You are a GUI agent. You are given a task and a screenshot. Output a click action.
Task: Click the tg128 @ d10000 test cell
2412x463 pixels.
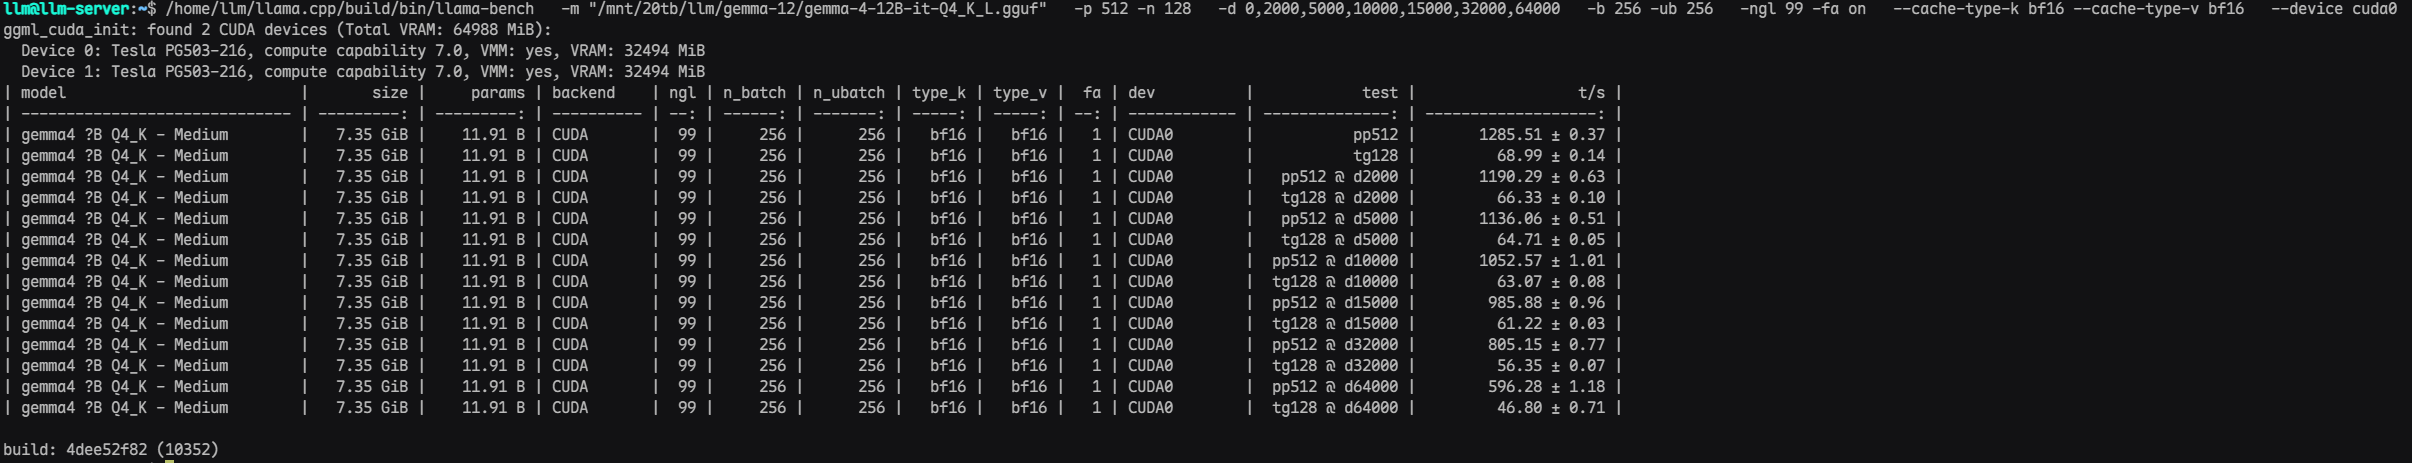tap(1335, 282)
